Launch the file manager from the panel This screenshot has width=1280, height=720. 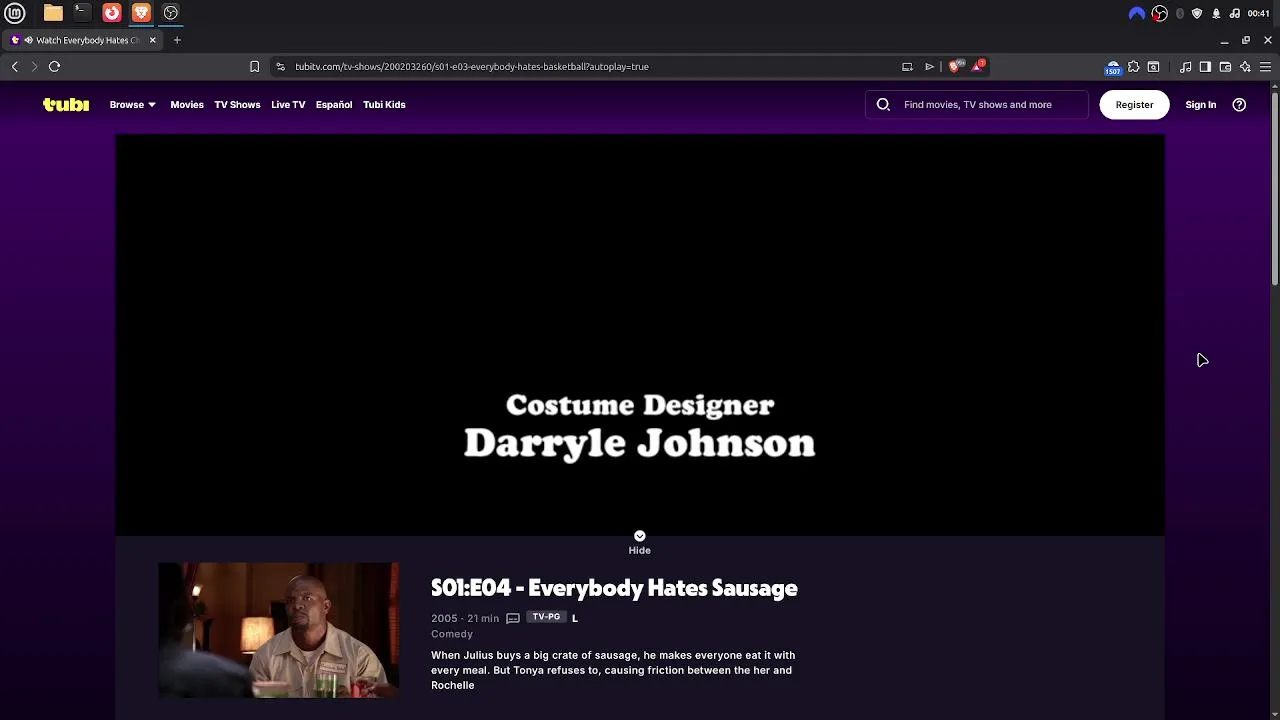coord(53,13)
